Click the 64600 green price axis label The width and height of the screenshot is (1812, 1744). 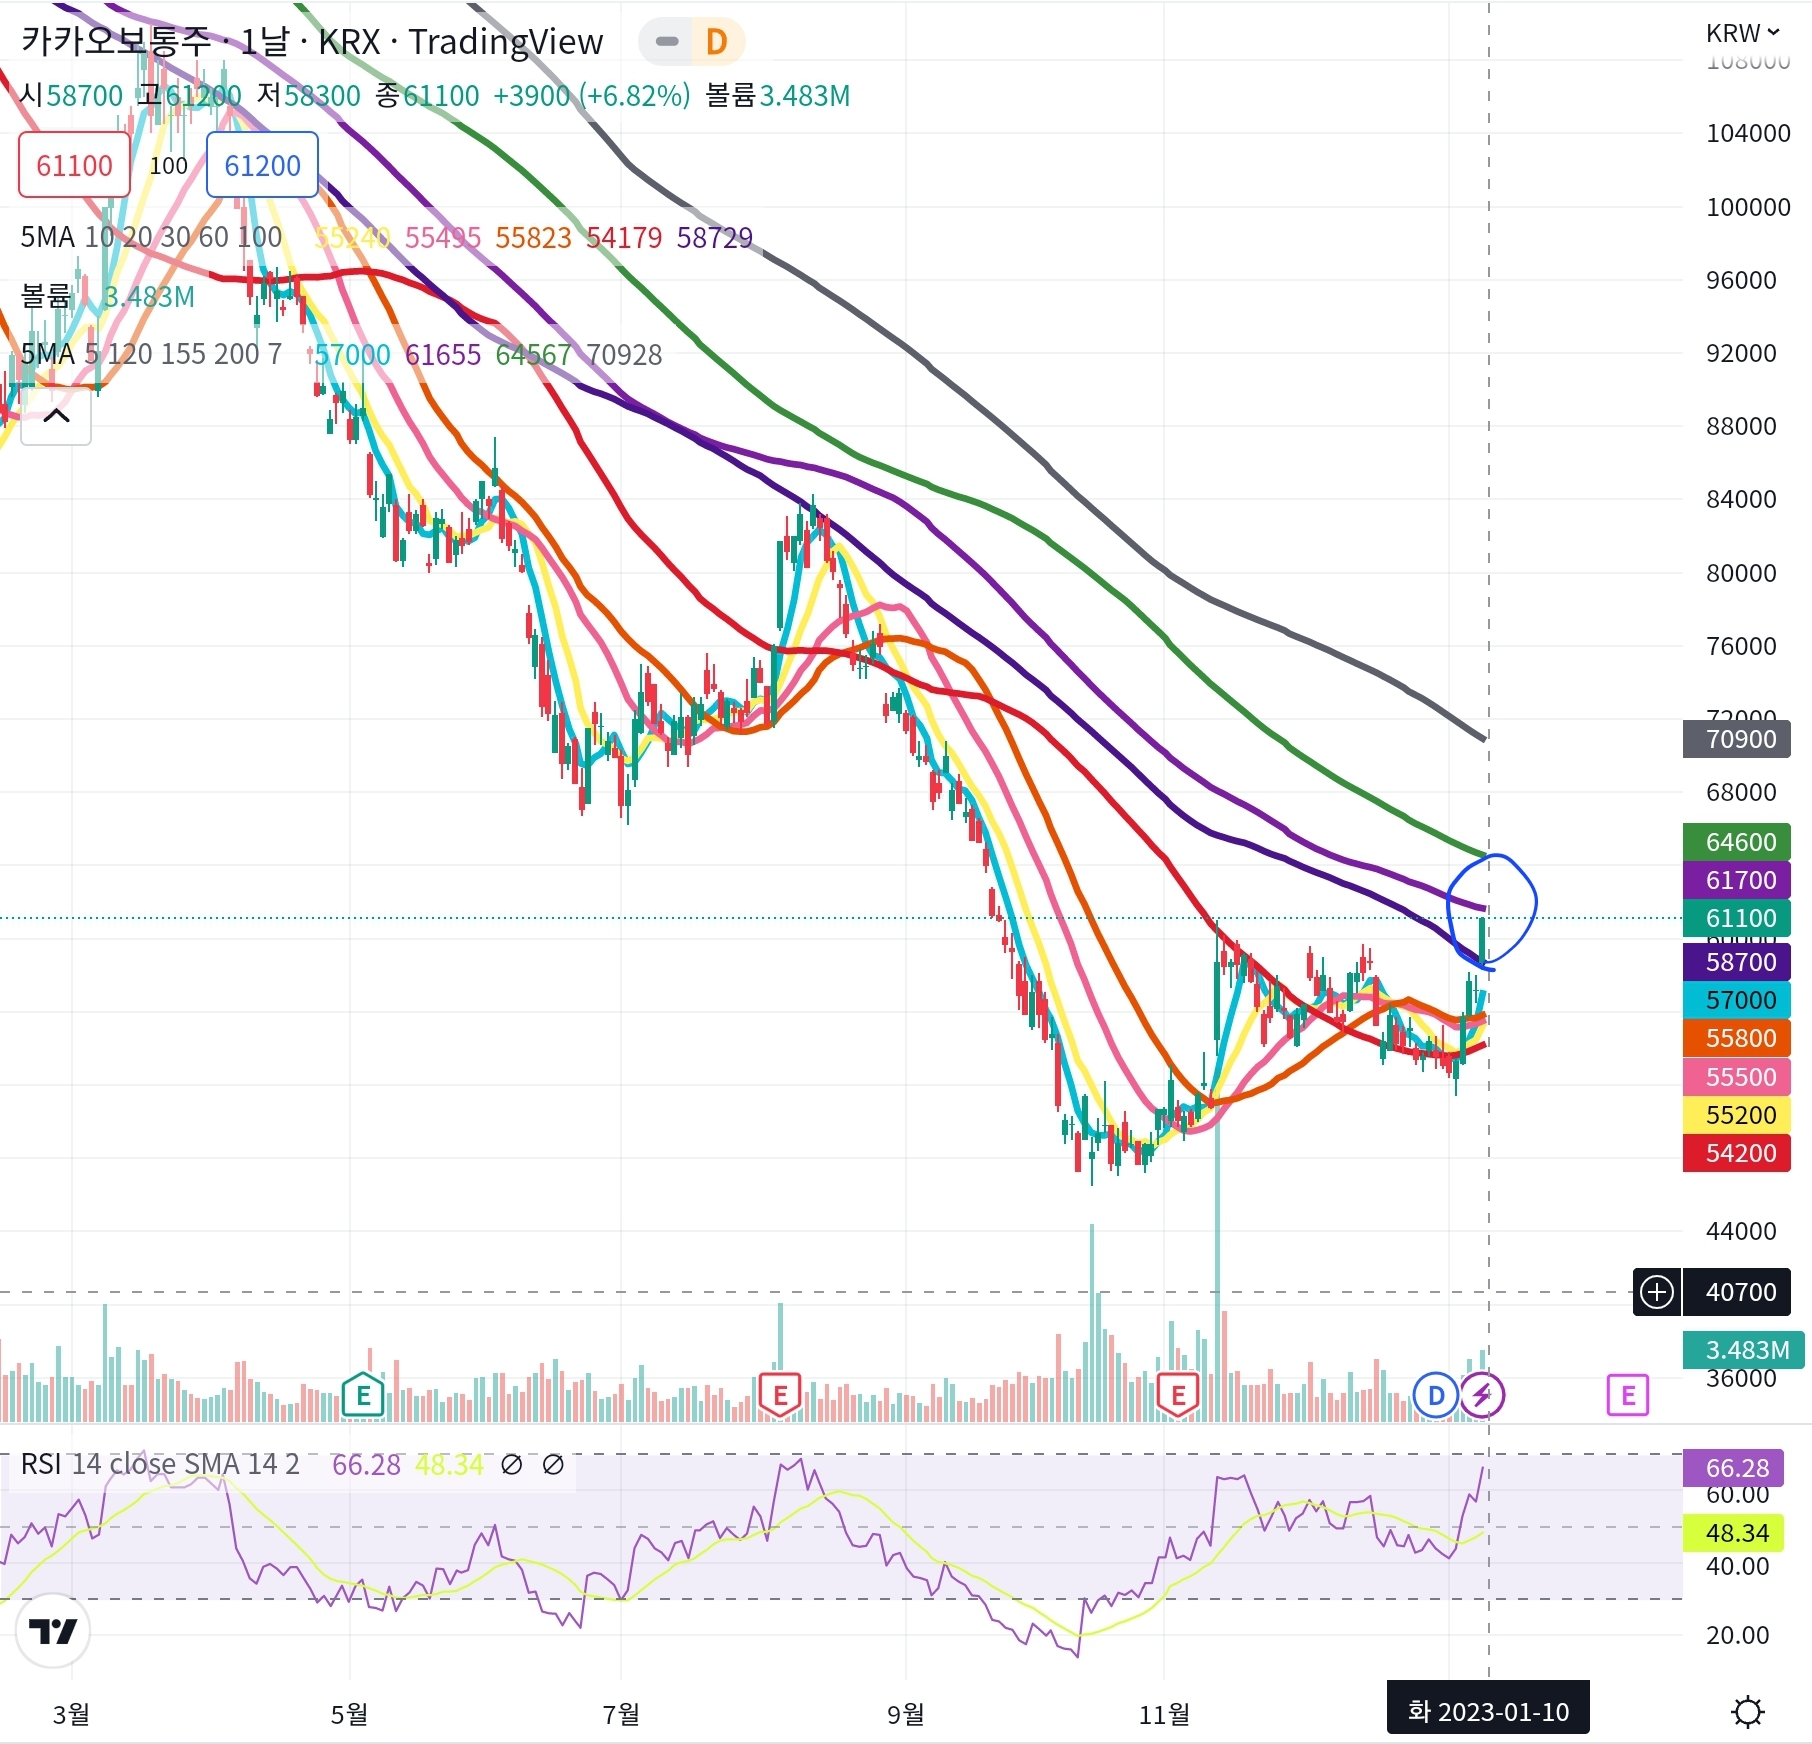point(1737,842)
